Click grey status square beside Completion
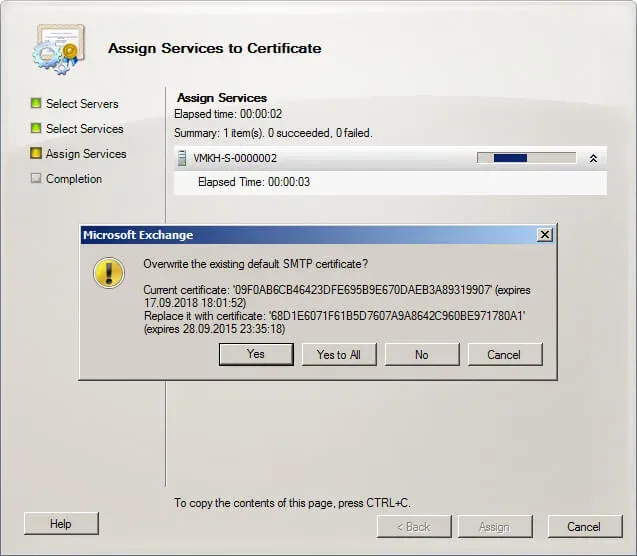The height and width of the screenshot is (556, 637). coord(36,178)
